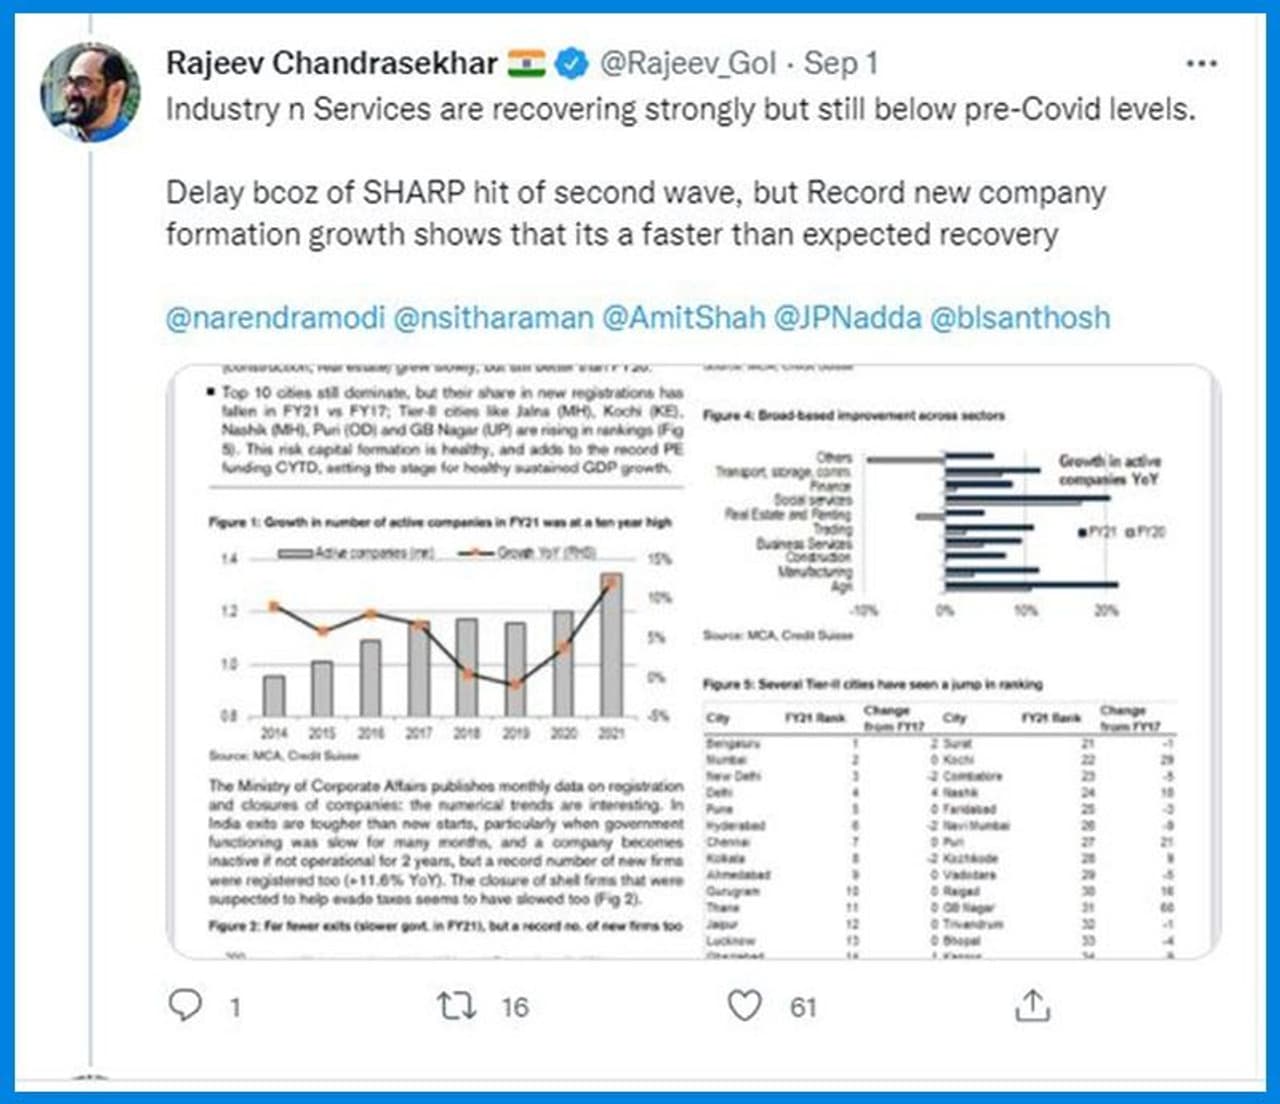
Task: Click the blue verified badge
Action: [x=571, y=63]
